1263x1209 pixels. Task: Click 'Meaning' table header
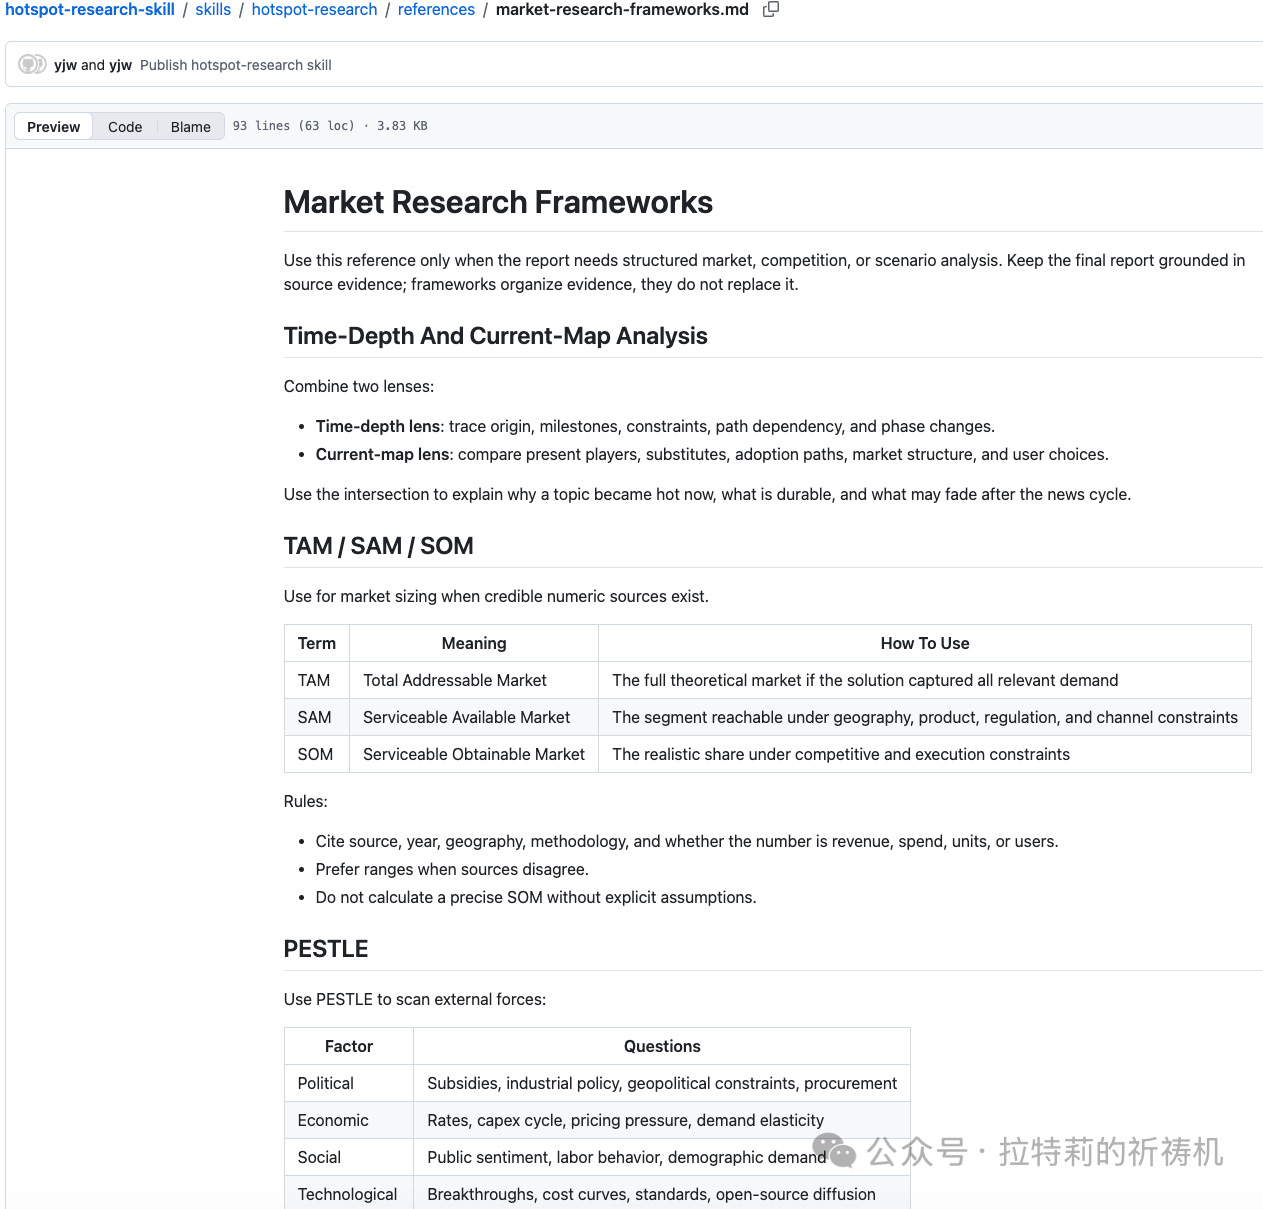pos(474,644)
